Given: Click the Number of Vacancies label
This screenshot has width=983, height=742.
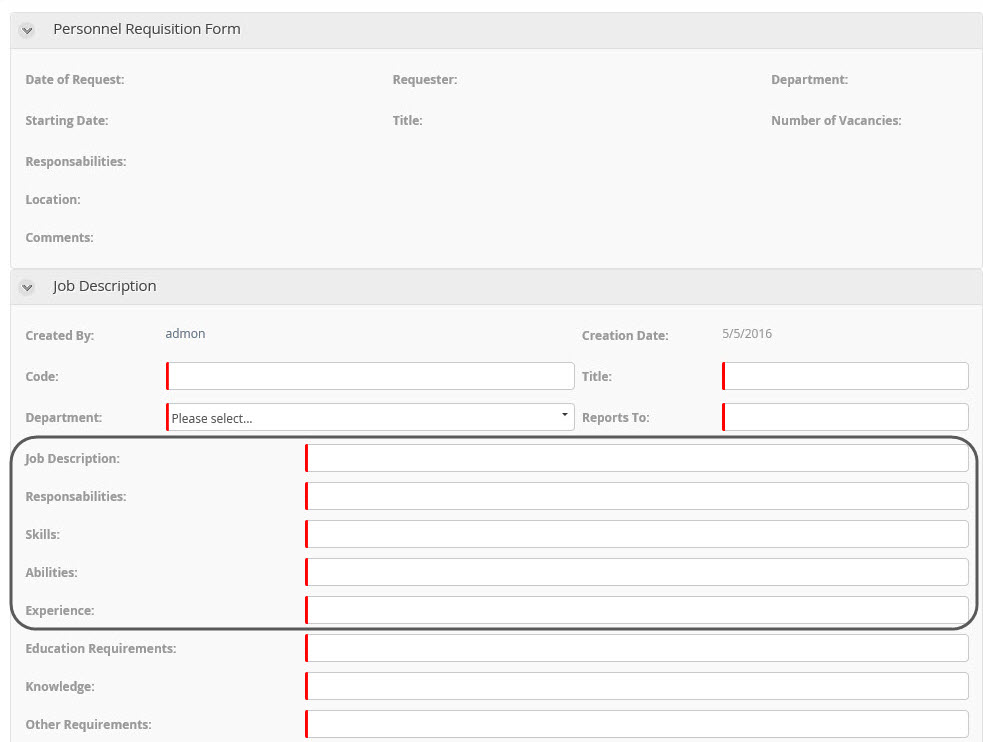Looking at the screenshot, I should pyautogui.click(x=836, y=121).
